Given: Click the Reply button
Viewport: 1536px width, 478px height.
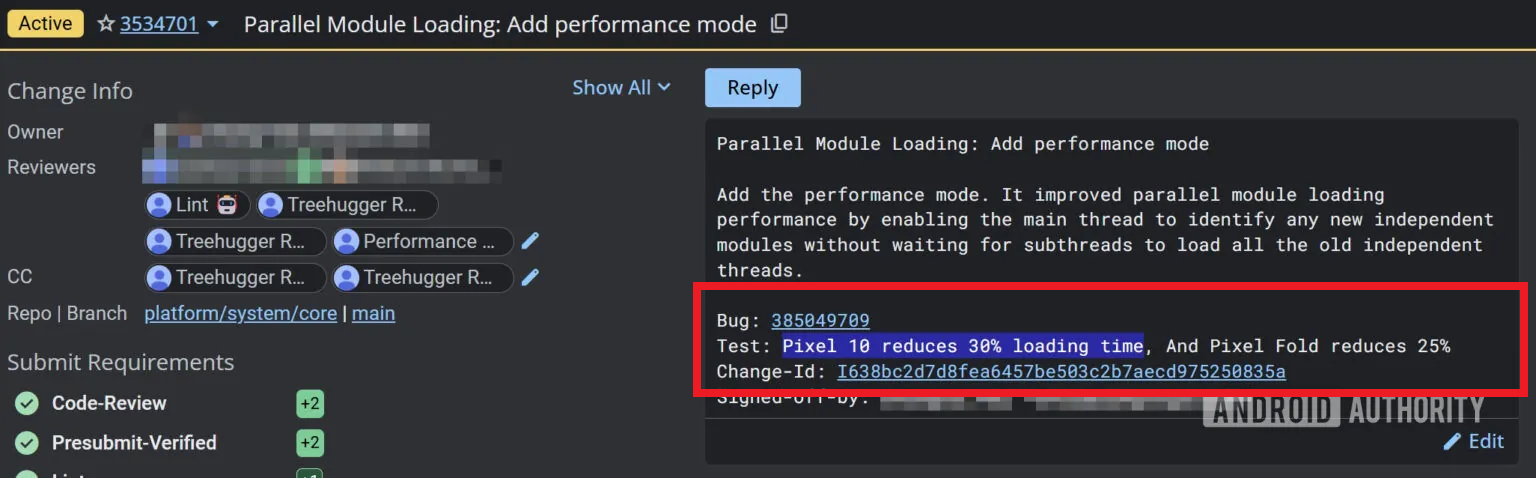Looking at the screenshot, I should (x=752, y=88).
